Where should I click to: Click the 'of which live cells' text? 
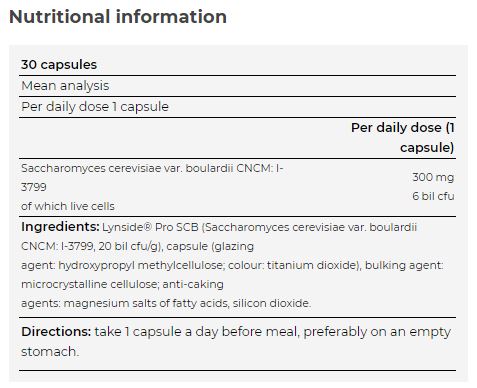68,206
